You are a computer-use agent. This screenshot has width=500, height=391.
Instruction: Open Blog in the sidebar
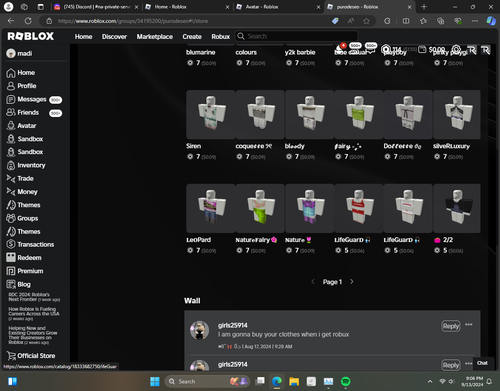tap(18, 284)
